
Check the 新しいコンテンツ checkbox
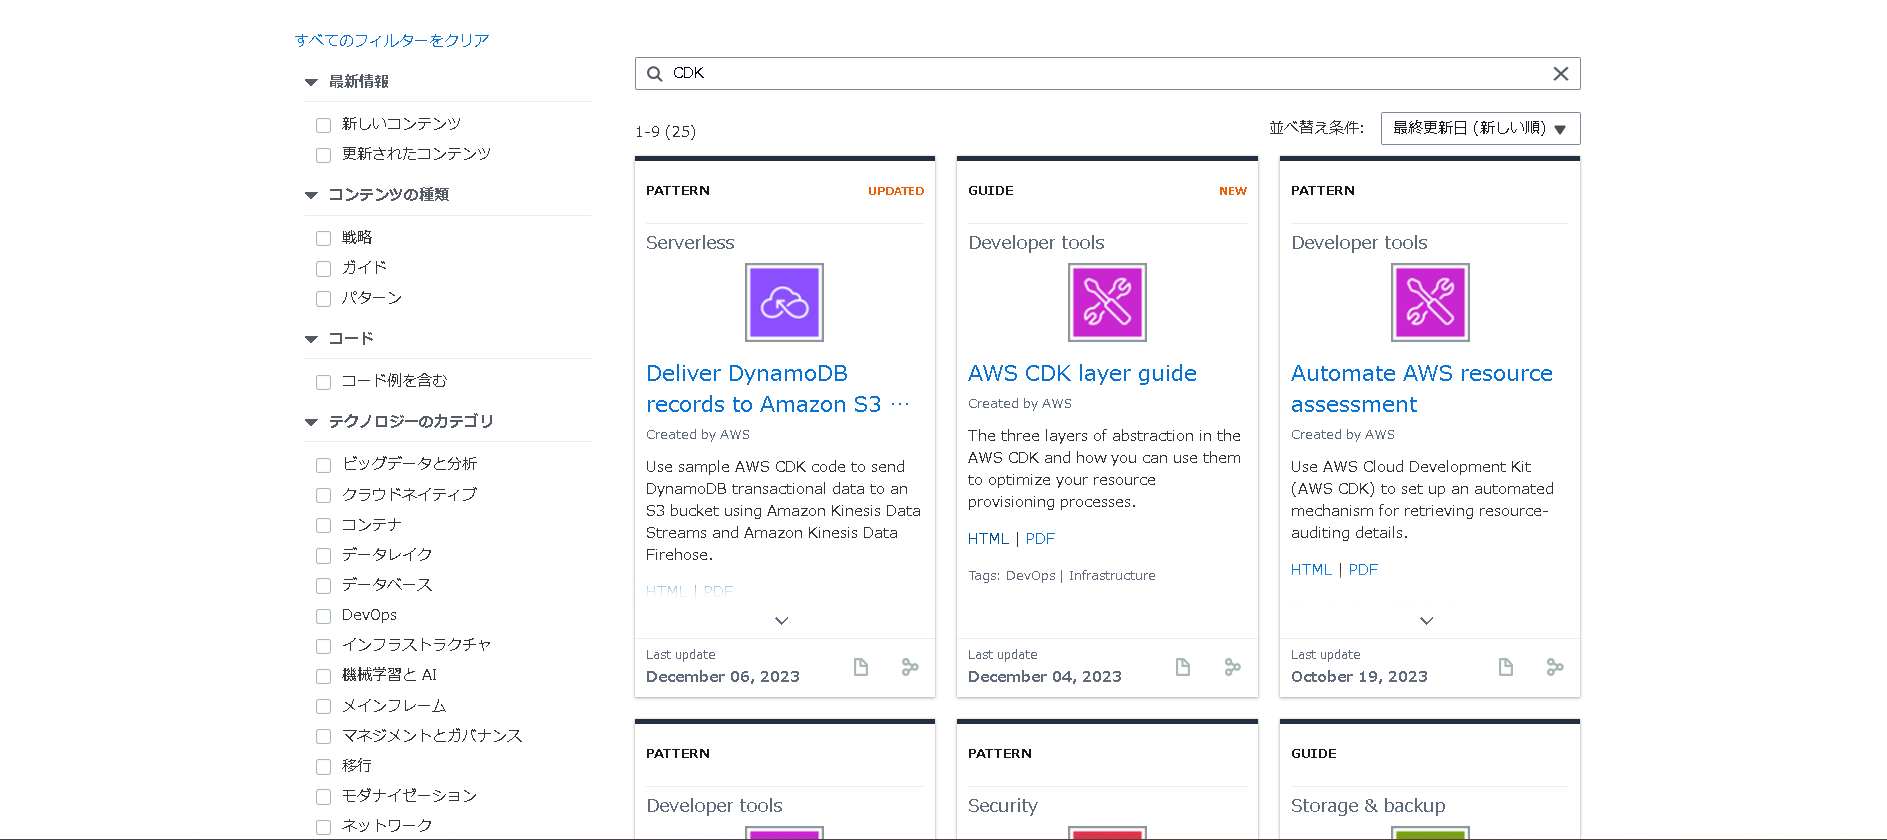tap(323, 125)
